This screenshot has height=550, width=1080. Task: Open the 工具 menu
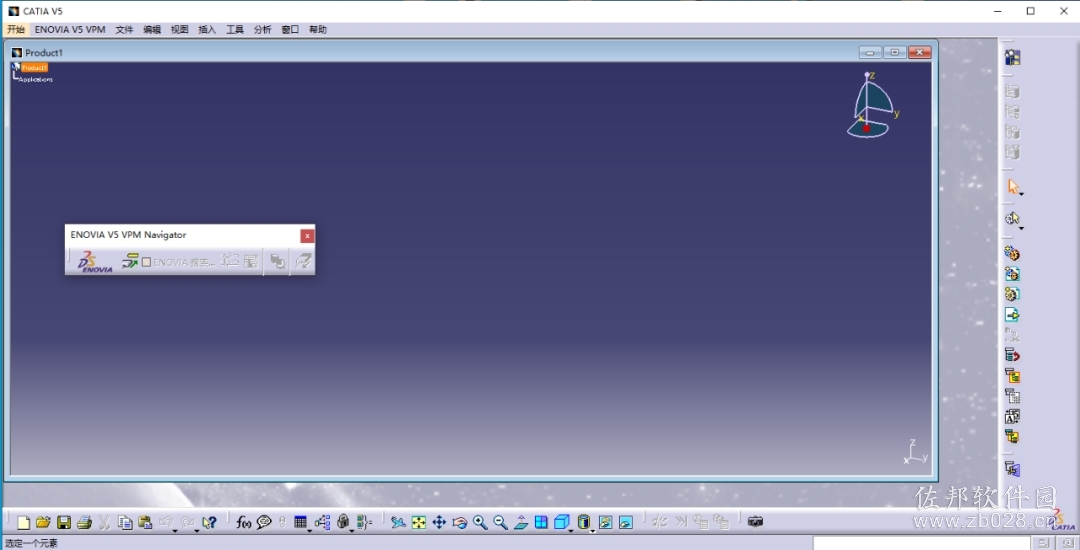[235, 30]
